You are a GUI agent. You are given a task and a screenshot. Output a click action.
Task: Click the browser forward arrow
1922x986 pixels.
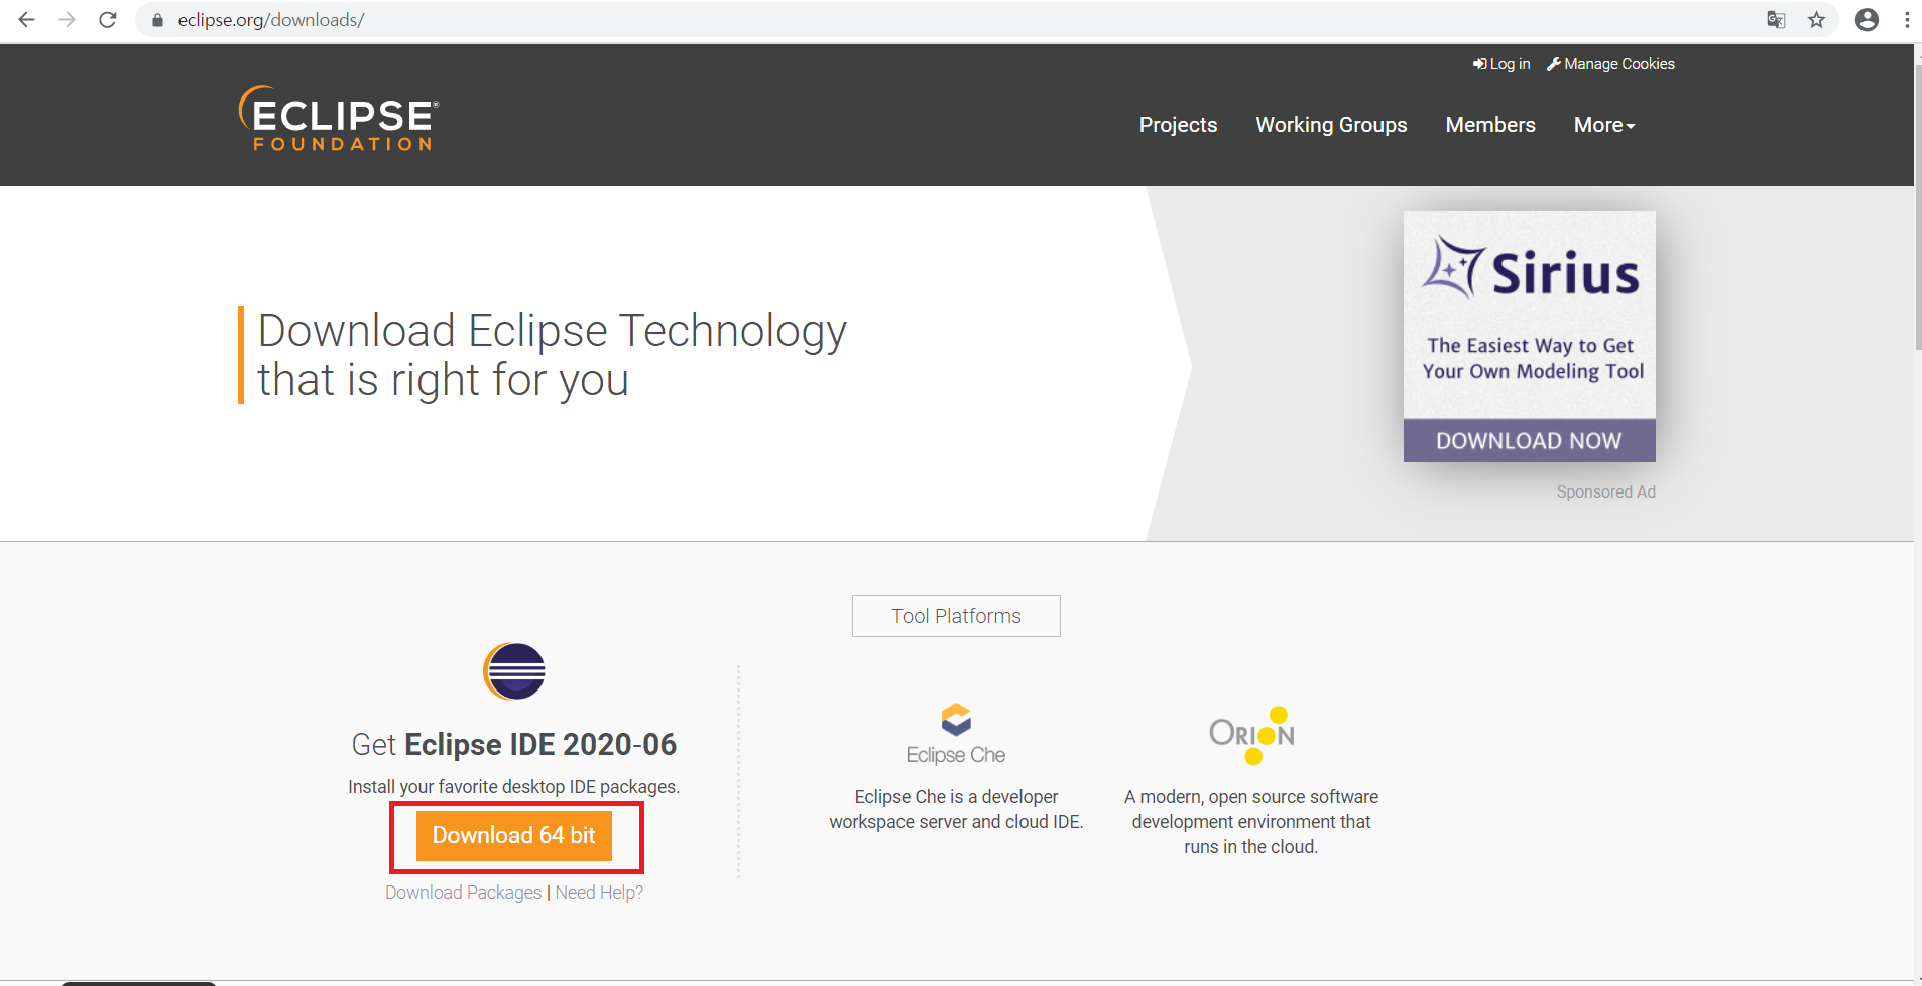pyautogui.click(x=67, y=20)
